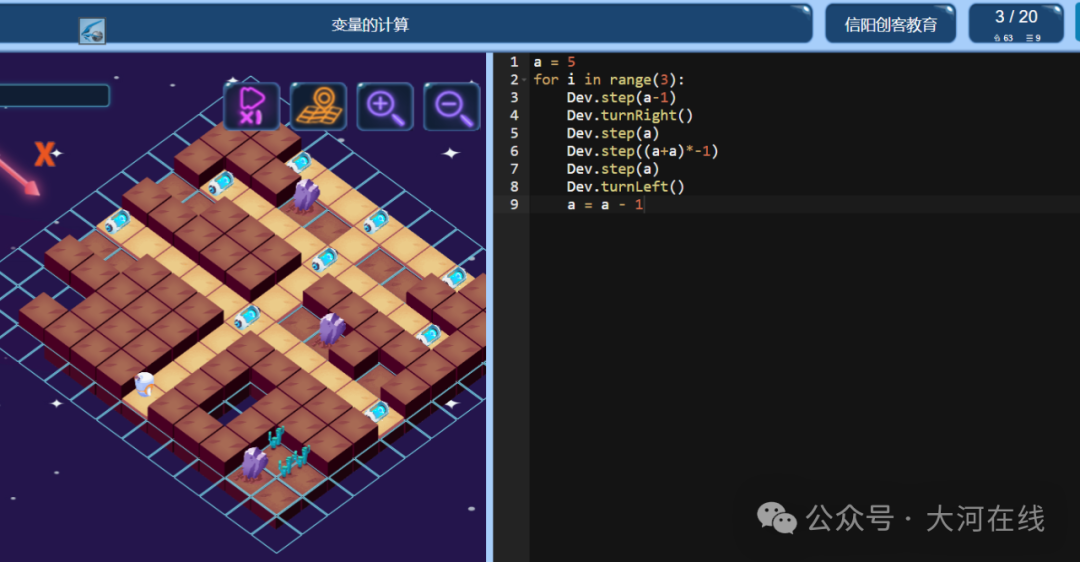1080x562 pixels.
Task: Click code line 'Dev.step((a+a)*-1)'
Action: point(642,151)
